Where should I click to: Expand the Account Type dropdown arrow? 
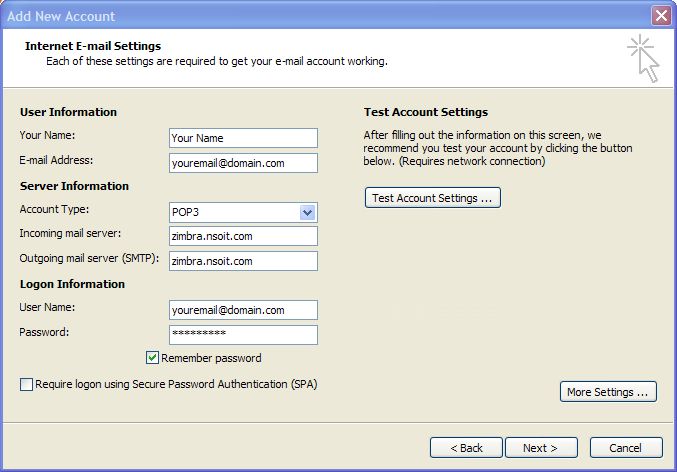pyautogui.click(x=307, y=212)
